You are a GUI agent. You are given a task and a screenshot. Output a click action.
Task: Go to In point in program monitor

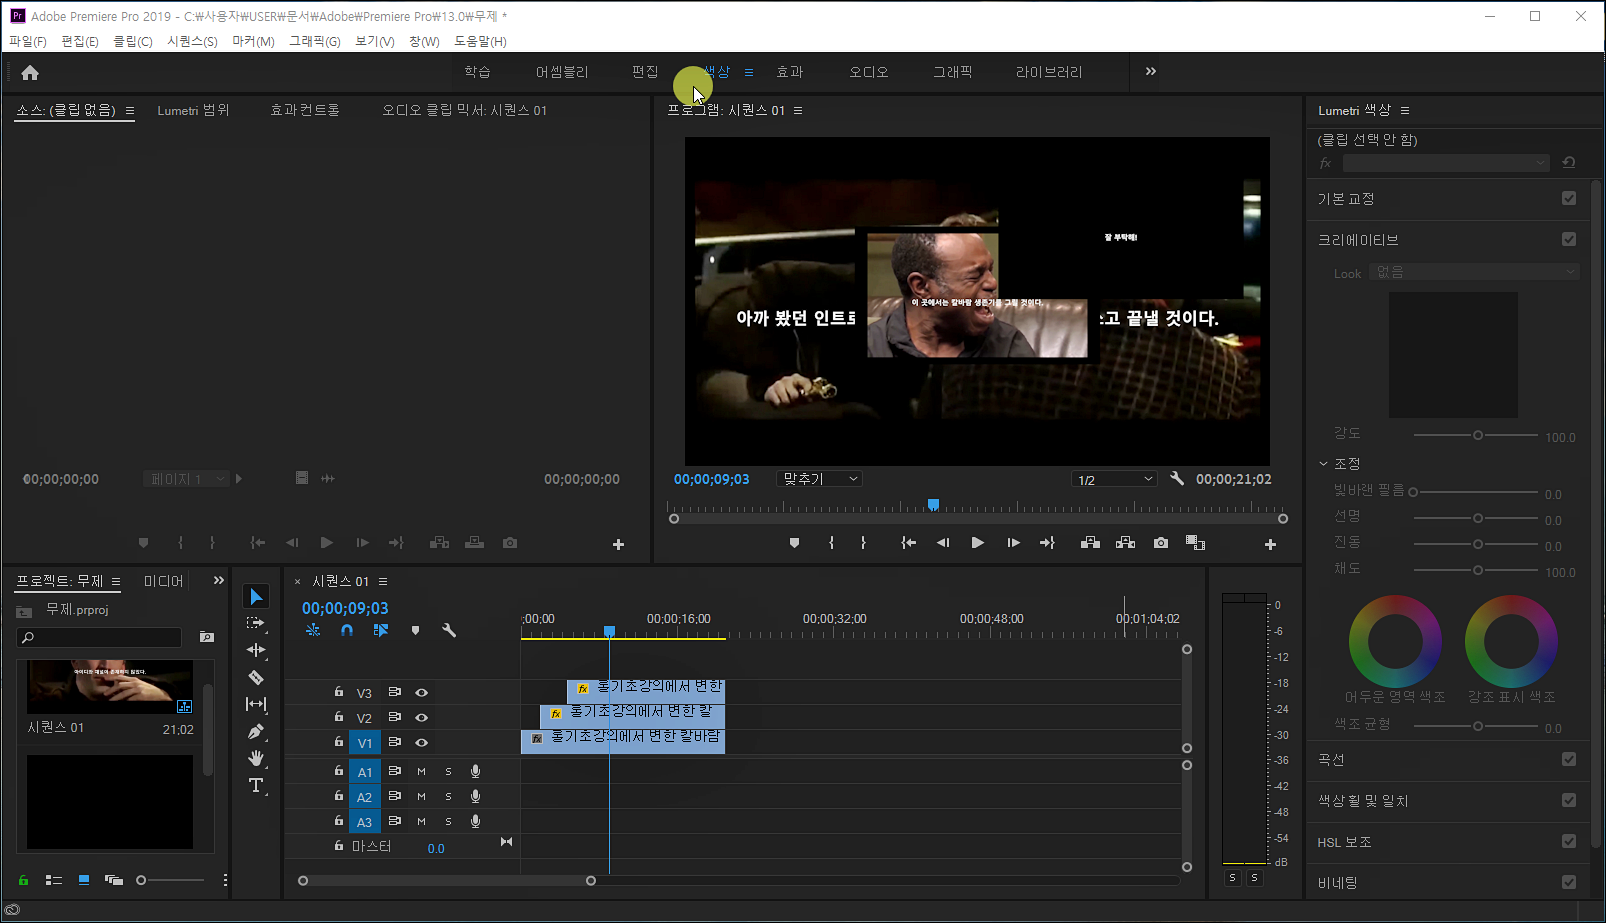pyautogui.click(x=908, y=543)
